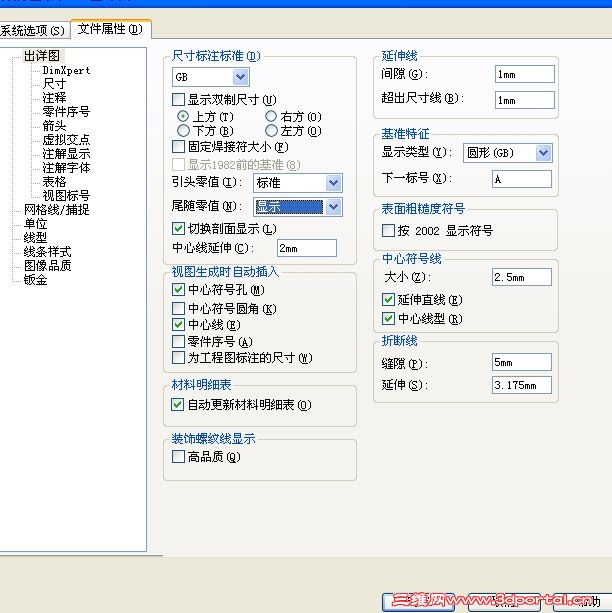
Task: Select 单位 in the tree
Action: [35, 224]
